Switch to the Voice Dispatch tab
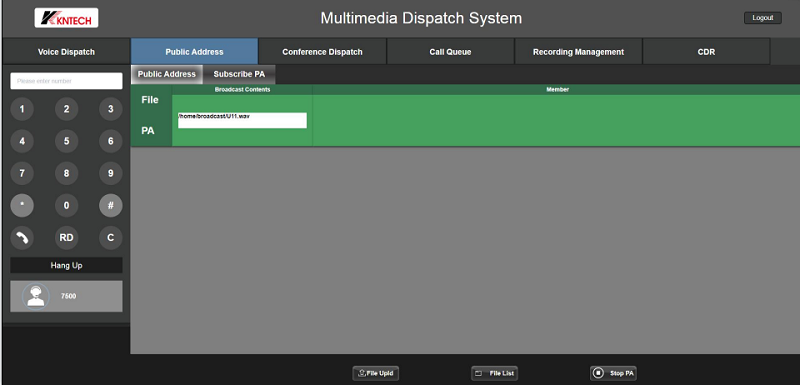Image resolution: width=800 pixels, height=385 pixels. 66,52
